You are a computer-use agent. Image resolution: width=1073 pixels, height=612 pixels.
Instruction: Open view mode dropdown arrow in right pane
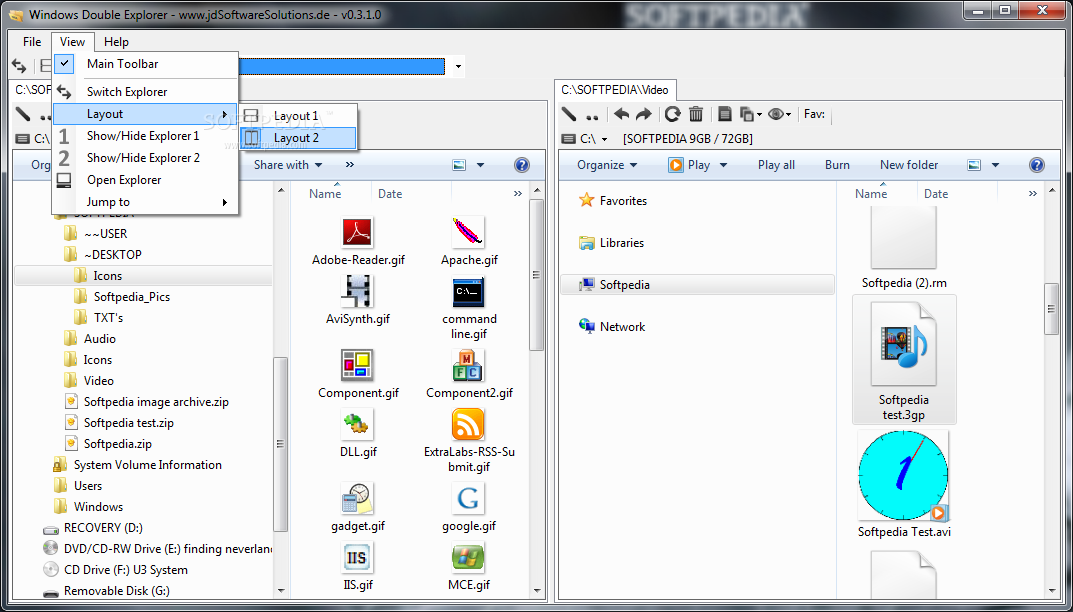tap(996, 165)
